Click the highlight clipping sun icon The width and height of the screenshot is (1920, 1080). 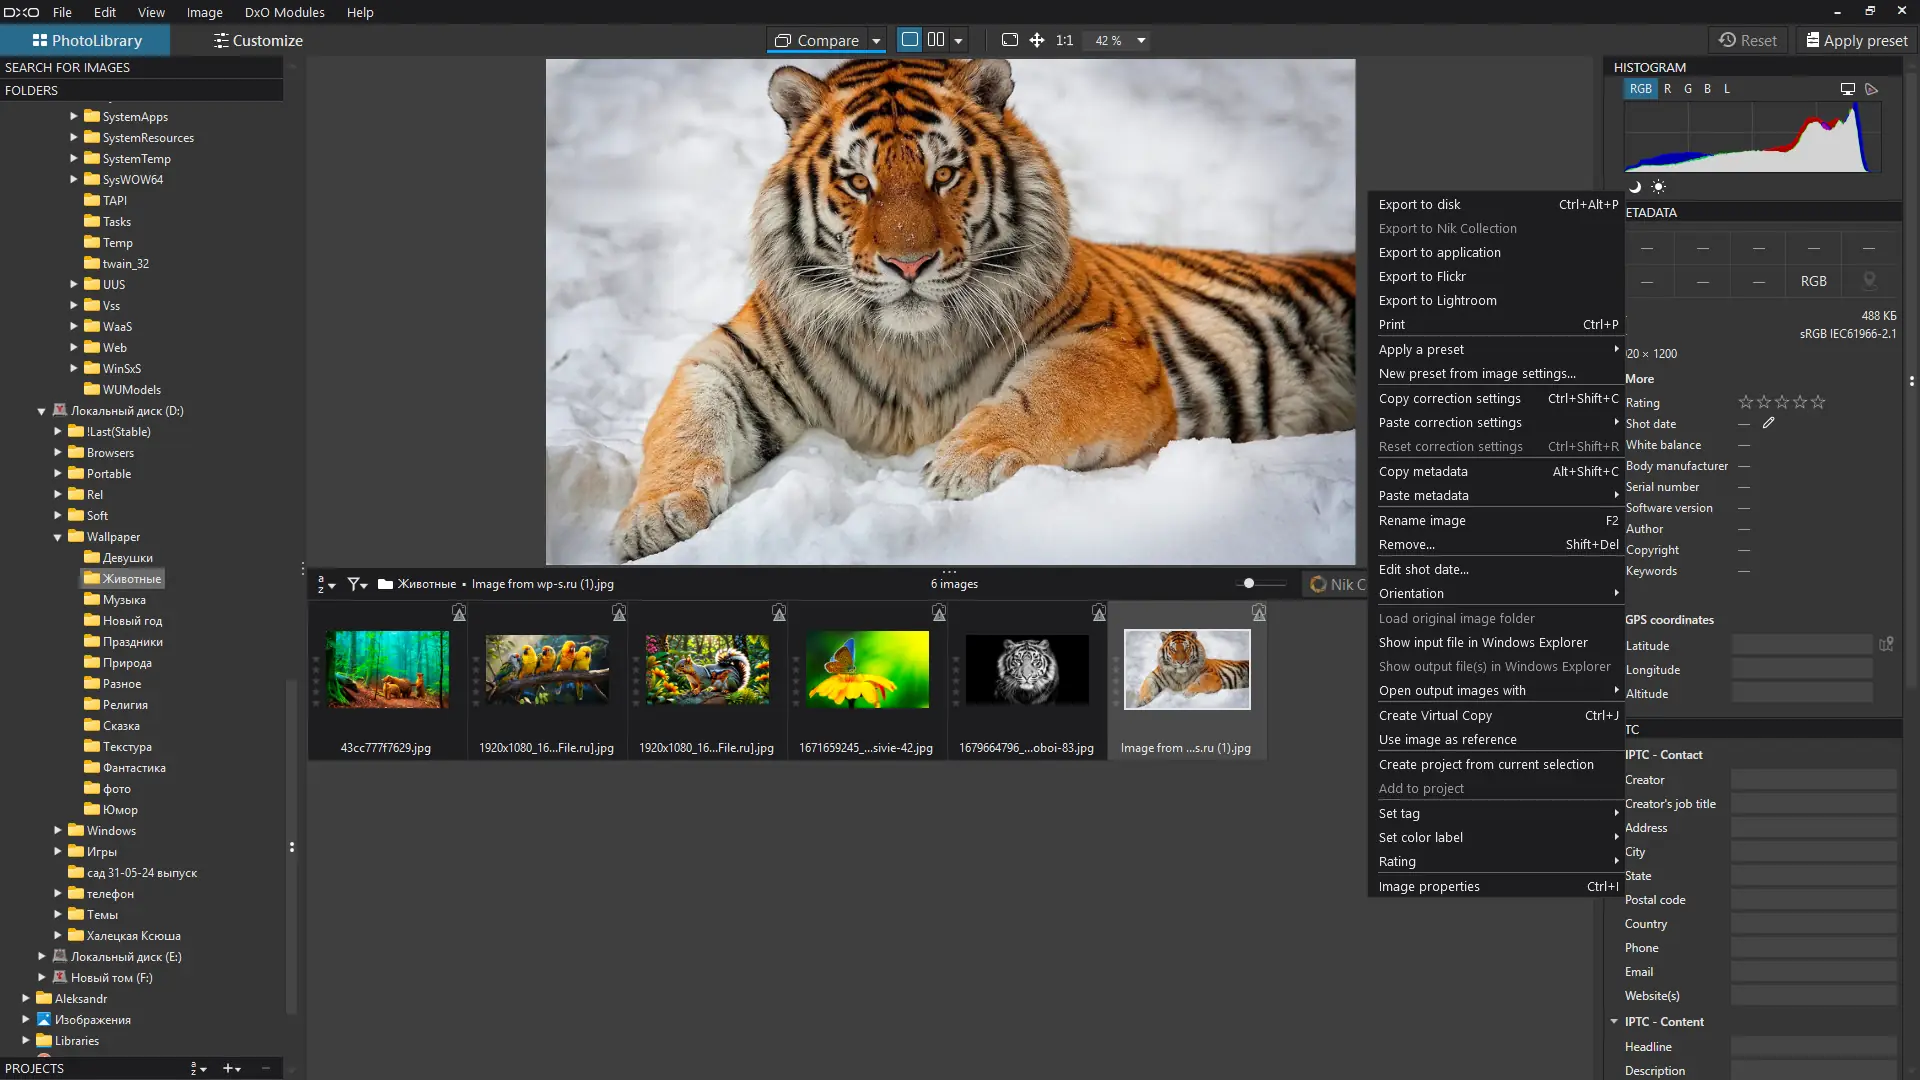pyautogui.click(x=1658, y=187)
